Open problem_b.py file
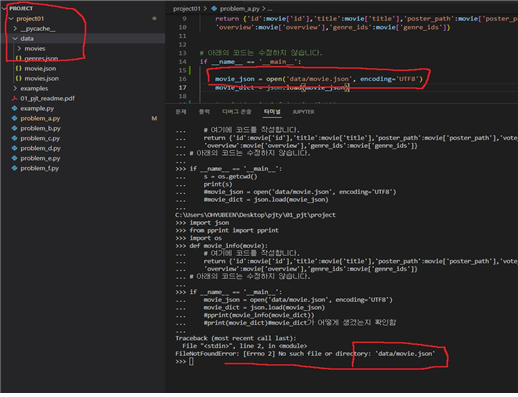The height and width of the screenshot is (397, 518). (x=40, y=128)
